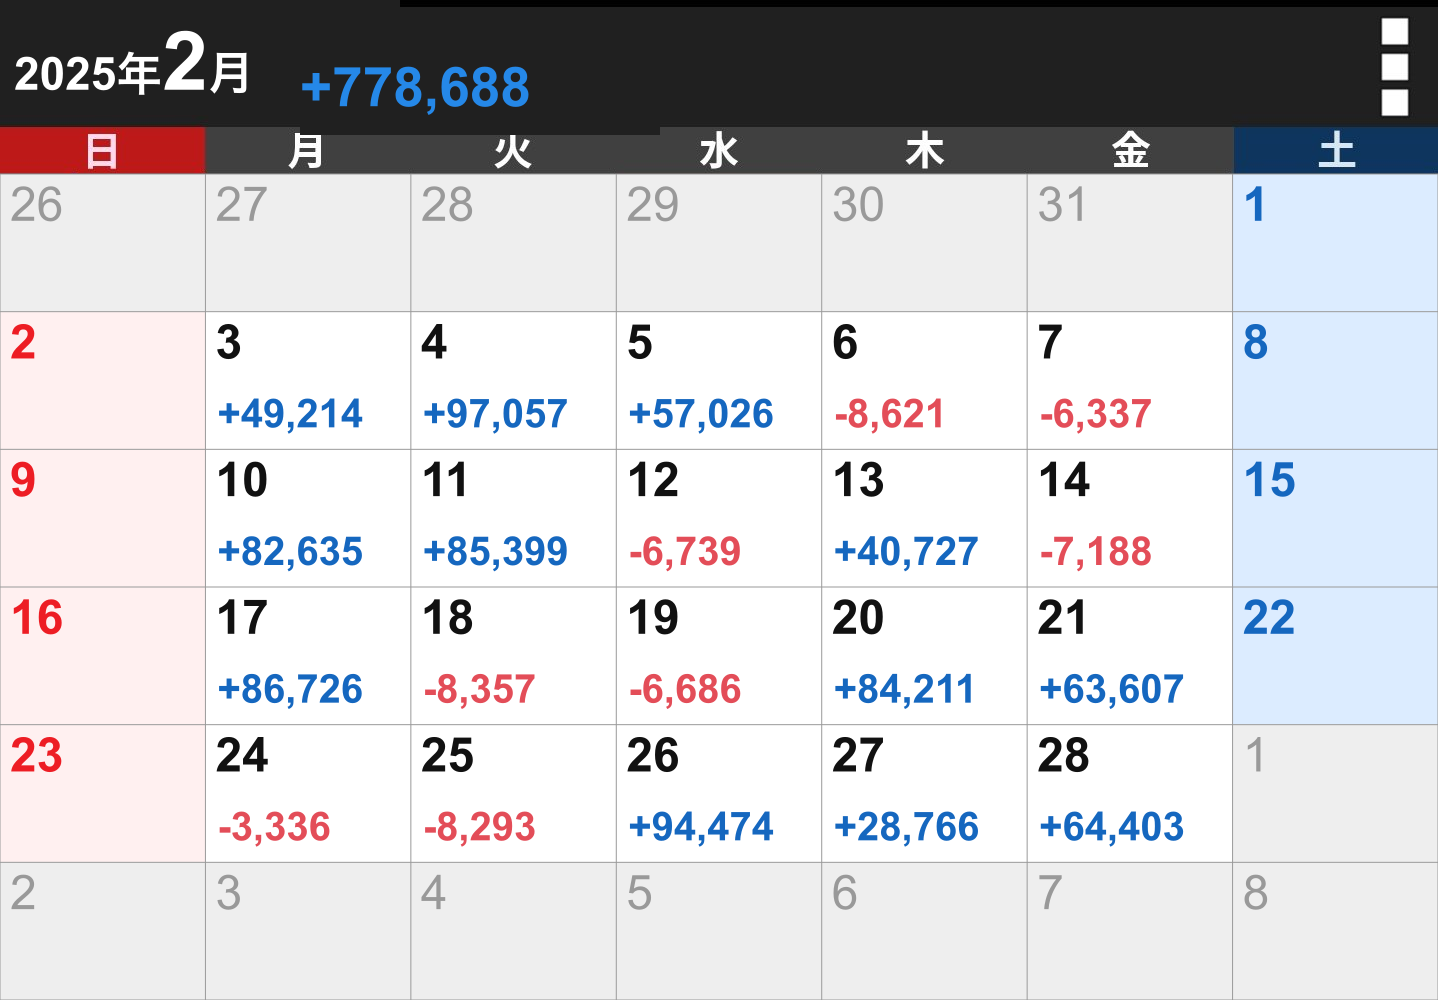This screenshot has width=1438, height=1000.
Task: Select day 10 showing +82,635
Action: [308, 518]
